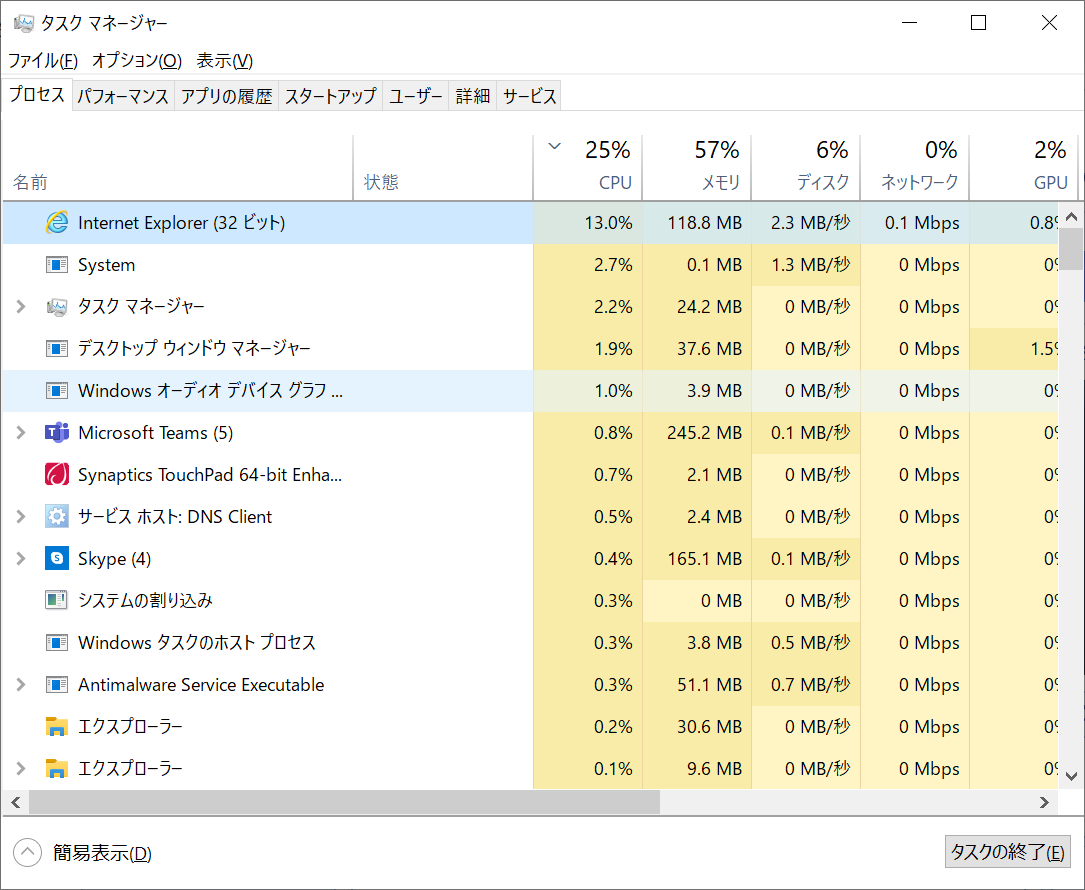Image resolution: width=1085 pixels, height=890 pixels.
Task: Click the Antimalware Service Executable icon
Action: [57, 685]
